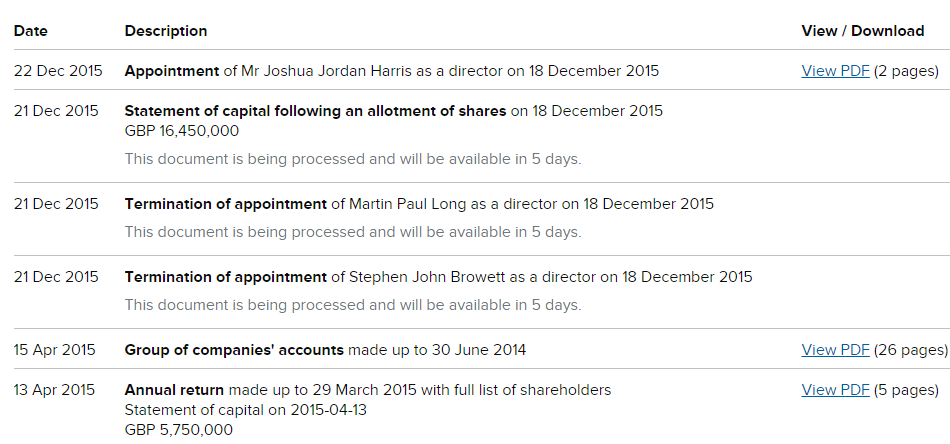This screenshot has width=950, height=444.
Task: Click the bold Appointment heading text
Action: point(172,71)
